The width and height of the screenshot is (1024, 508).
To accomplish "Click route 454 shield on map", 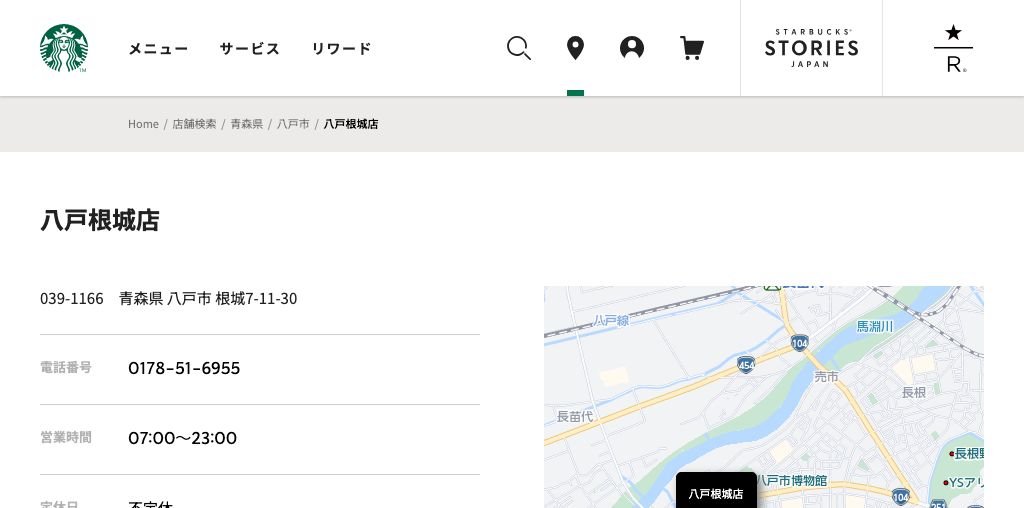I will [746, 365].
